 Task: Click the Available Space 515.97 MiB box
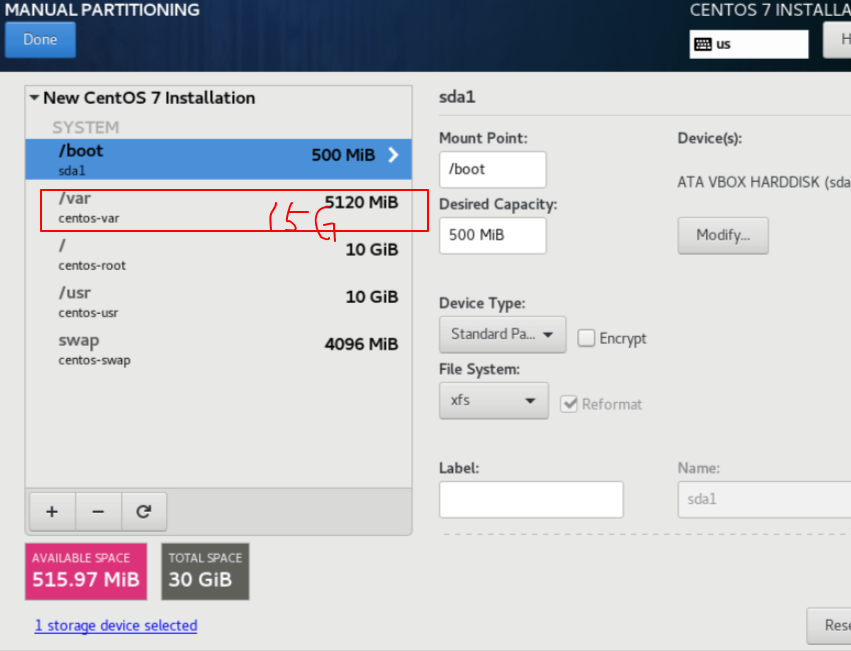coord(86,572)
